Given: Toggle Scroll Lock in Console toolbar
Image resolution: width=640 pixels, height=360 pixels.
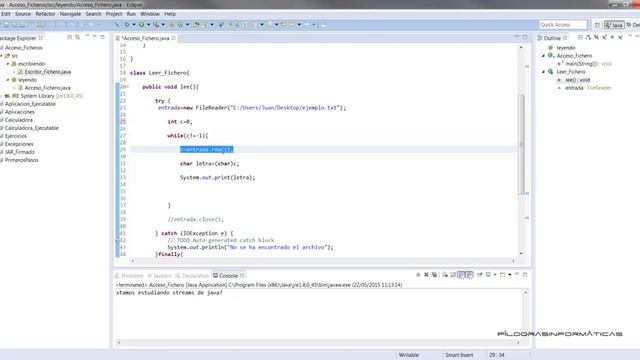Looking at the screenshot, I should click(x=453, y=275).
